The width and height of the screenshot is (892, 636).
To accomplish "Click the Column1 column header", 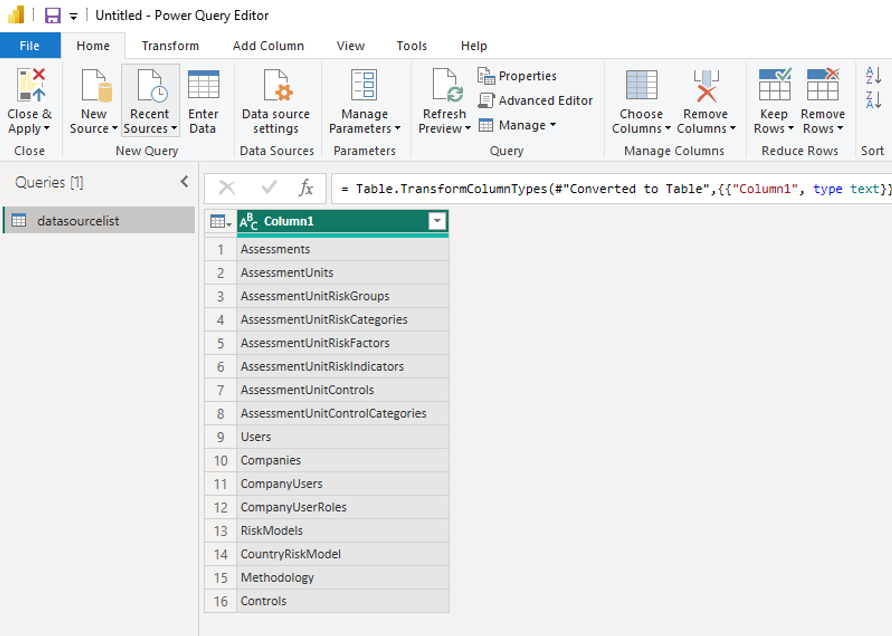I will (x=342, y=221).
